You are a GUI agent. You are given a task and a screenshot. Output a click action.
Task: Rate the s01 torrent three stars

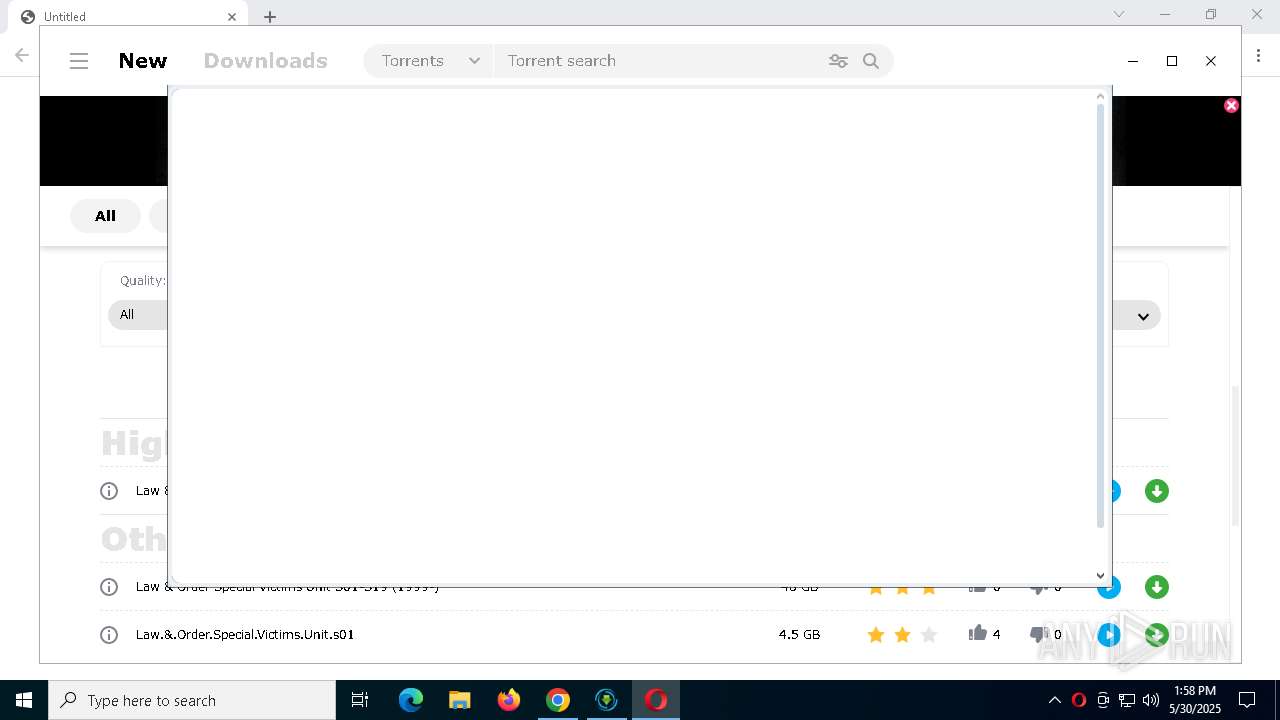929,635
